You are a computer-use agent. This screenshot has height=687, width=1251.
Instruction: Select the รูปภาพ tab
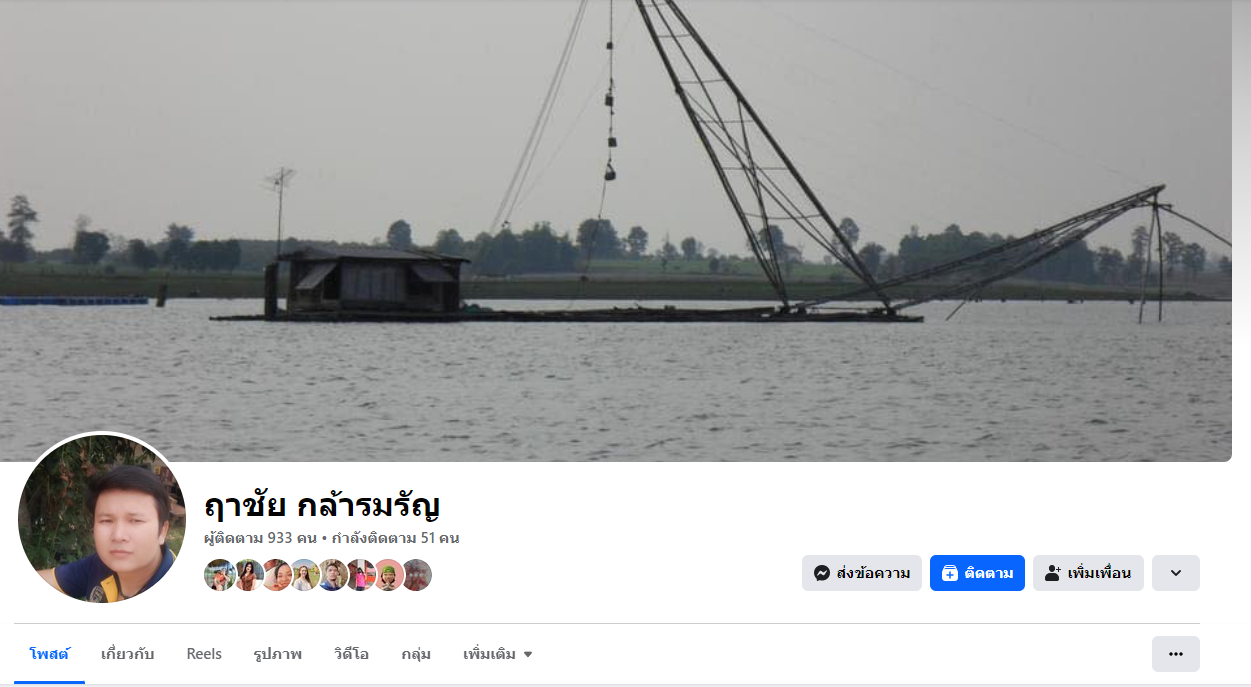278,654
